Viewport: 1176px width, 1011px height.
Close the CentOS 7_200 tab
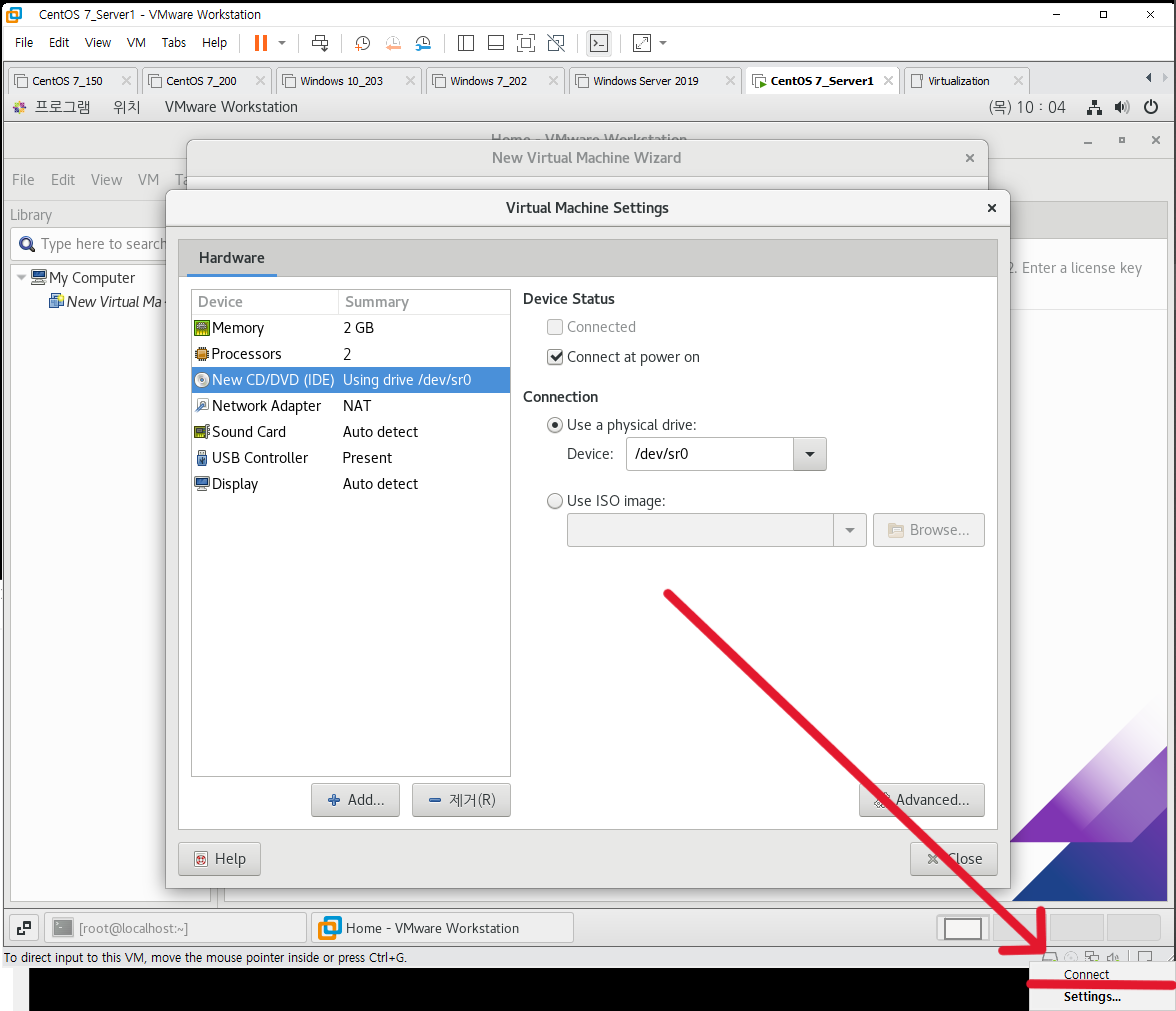tap(260, 80)
